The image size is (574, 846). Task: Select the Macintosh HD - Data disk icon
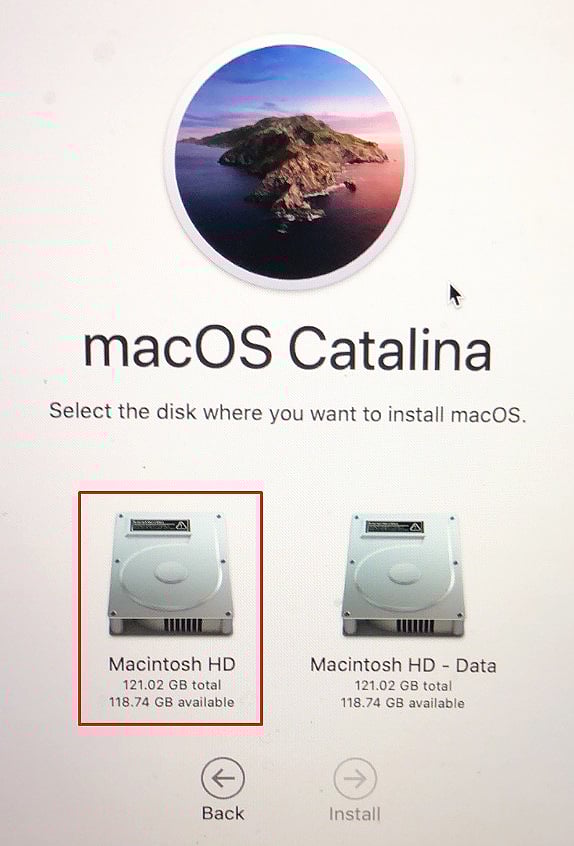tap(404, 574)
